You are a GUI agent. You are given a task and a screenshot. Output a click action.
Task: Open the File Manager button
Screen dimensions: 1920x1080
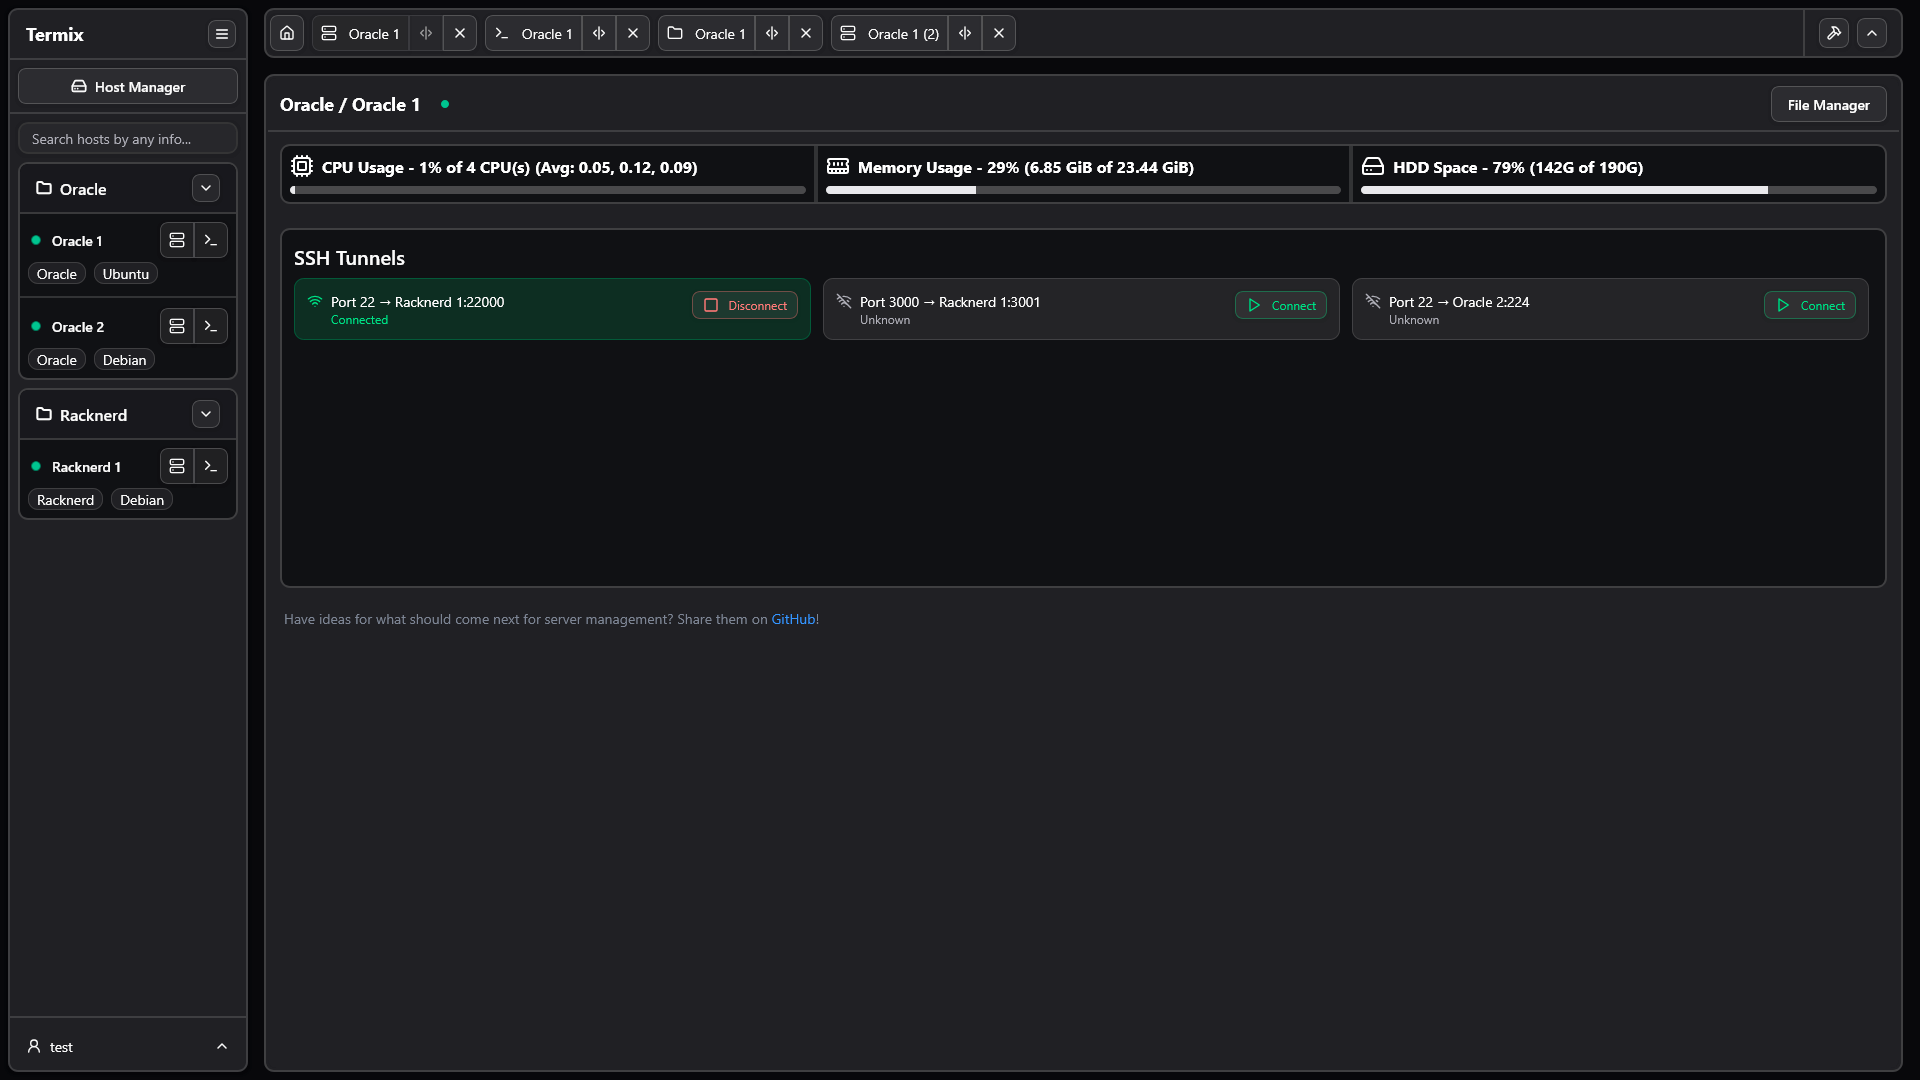coord(1828,105)
